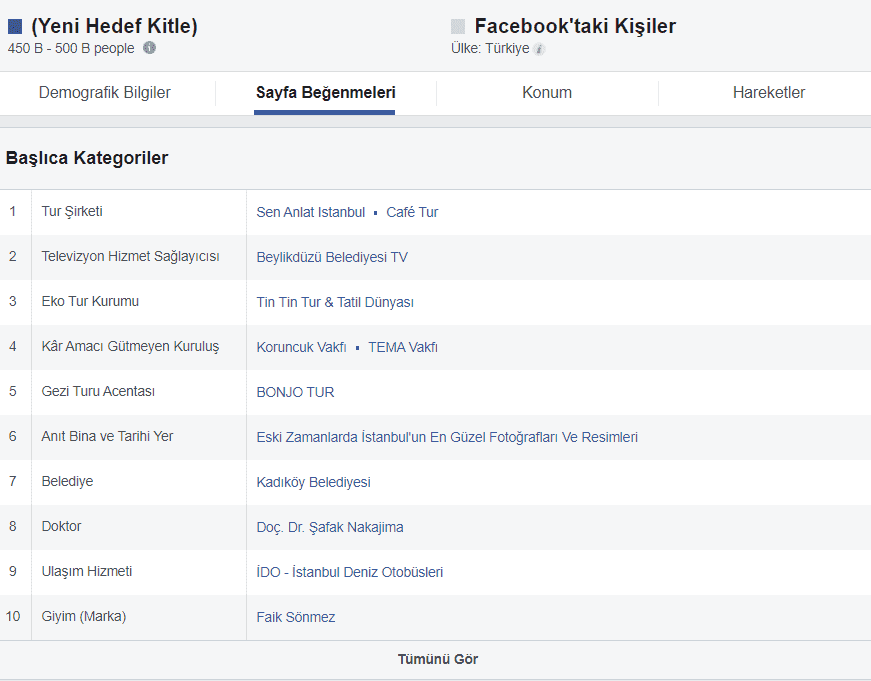Click the Faik Sönmez link under Giyim (Marka)

tap(296, 617)
